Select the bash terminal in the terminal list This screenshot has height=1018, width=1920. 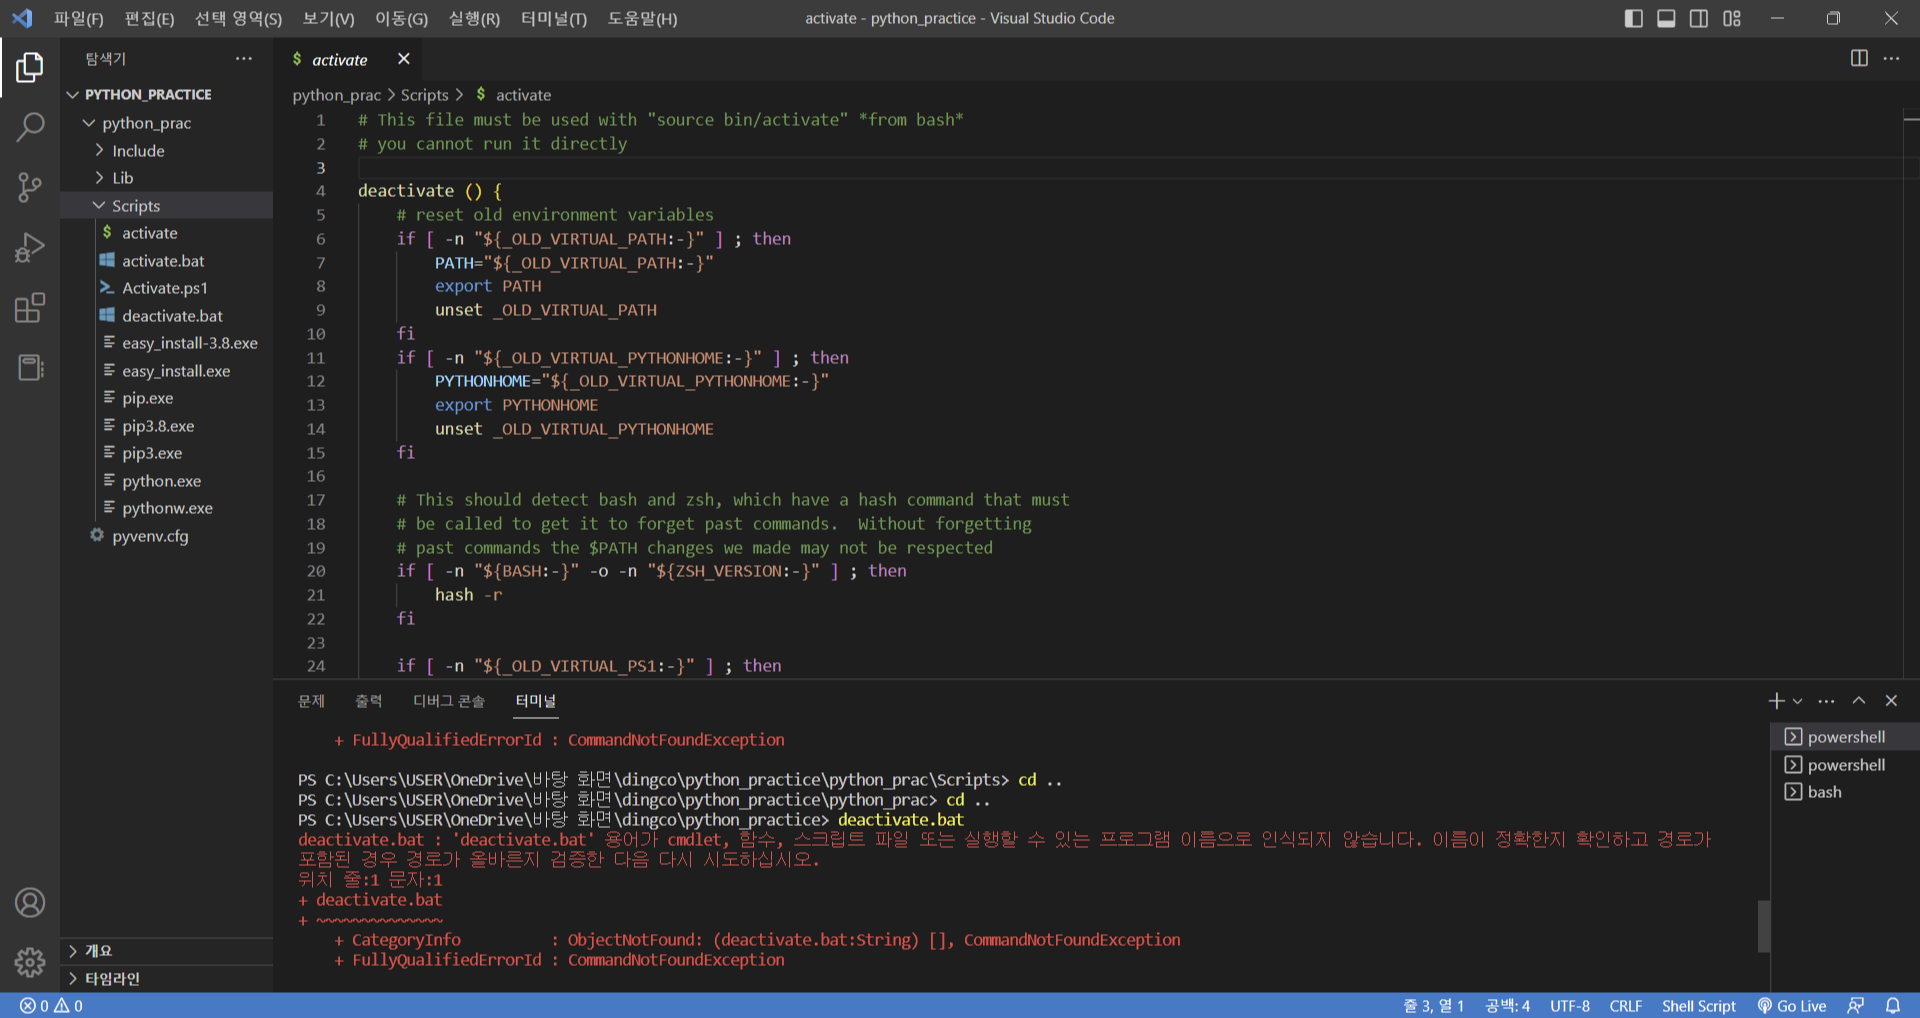point(1825,791)
